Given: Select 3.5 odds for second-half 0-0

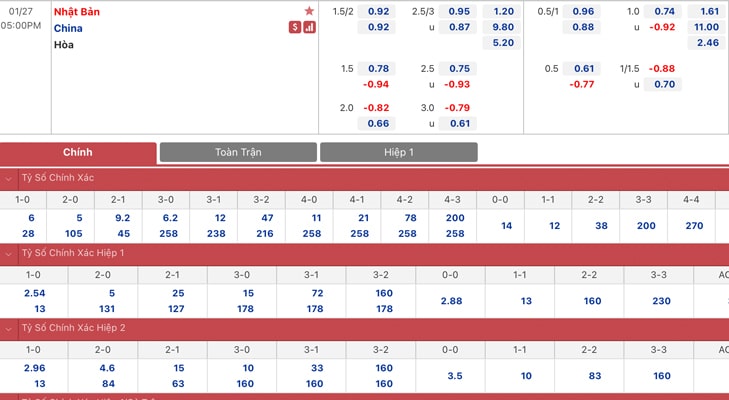Looking at the screenshot, I should click(x=455, y=376).
